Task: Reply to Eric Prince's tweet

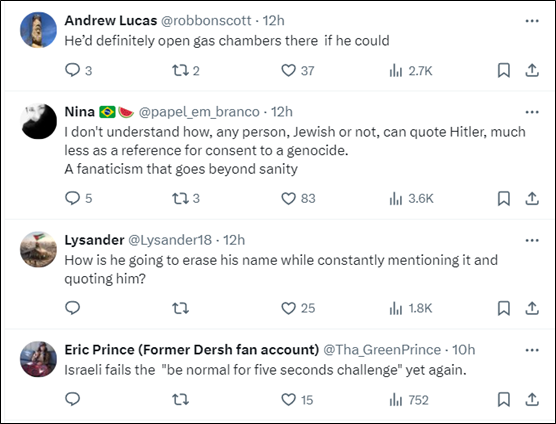Action: (x=73, y=399)
